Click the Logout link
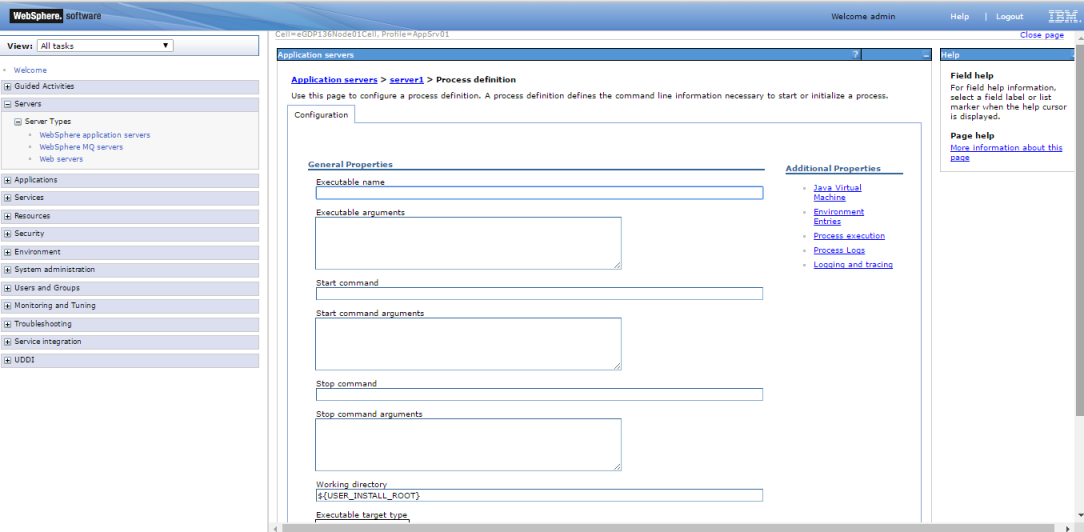1084x532 pixels. point(1009,17)
